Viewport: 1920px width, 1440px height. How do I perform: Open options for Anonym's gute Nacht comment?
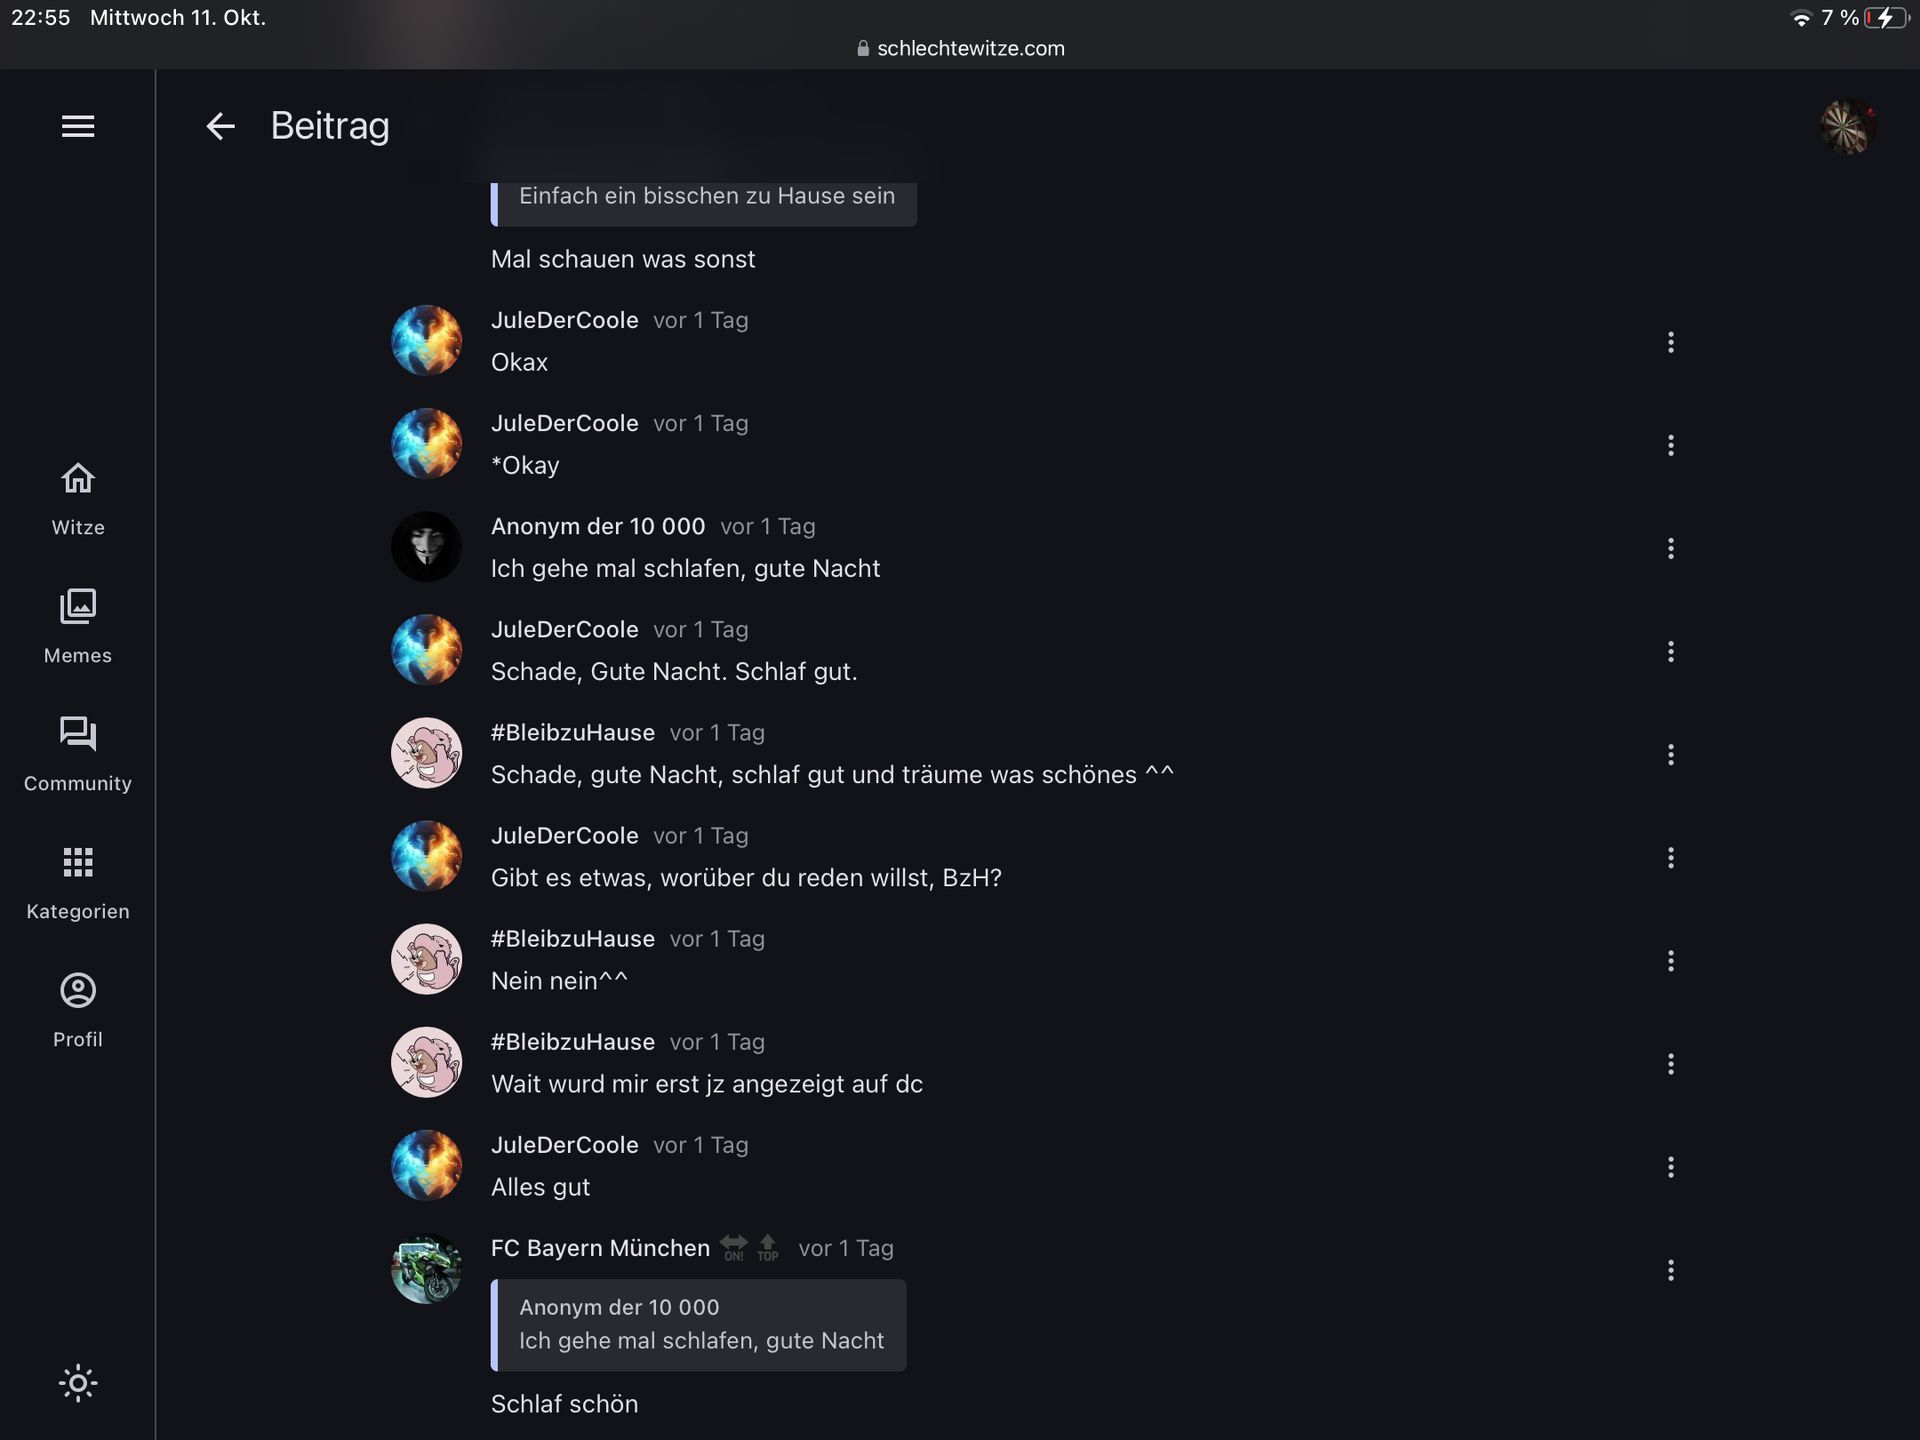pos(1670,549)
